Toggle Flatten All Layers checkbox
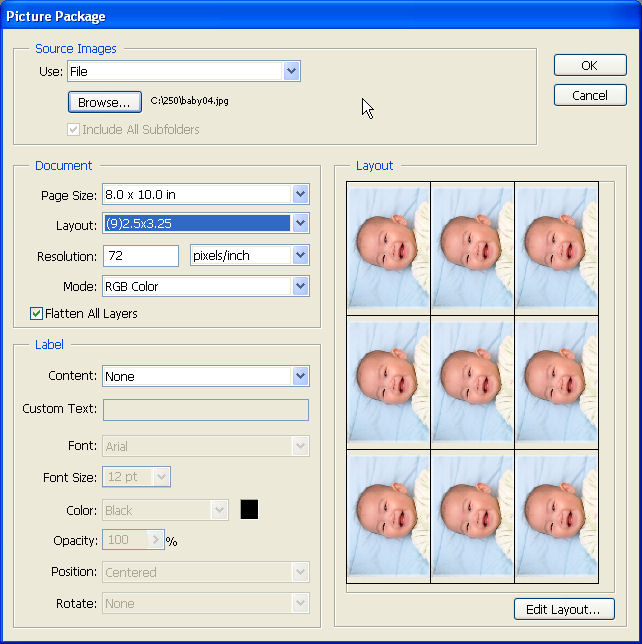The width and height of the screenshot is (642, 644). pyautogui.click(x=37, y=314)
